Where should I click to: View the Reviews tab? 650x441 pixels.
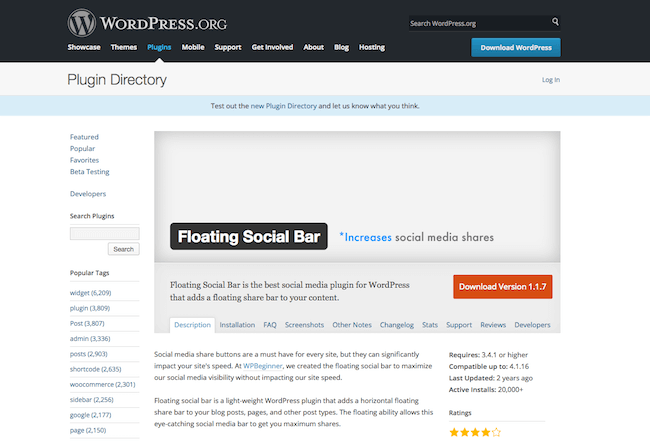(x=493, y=325)
